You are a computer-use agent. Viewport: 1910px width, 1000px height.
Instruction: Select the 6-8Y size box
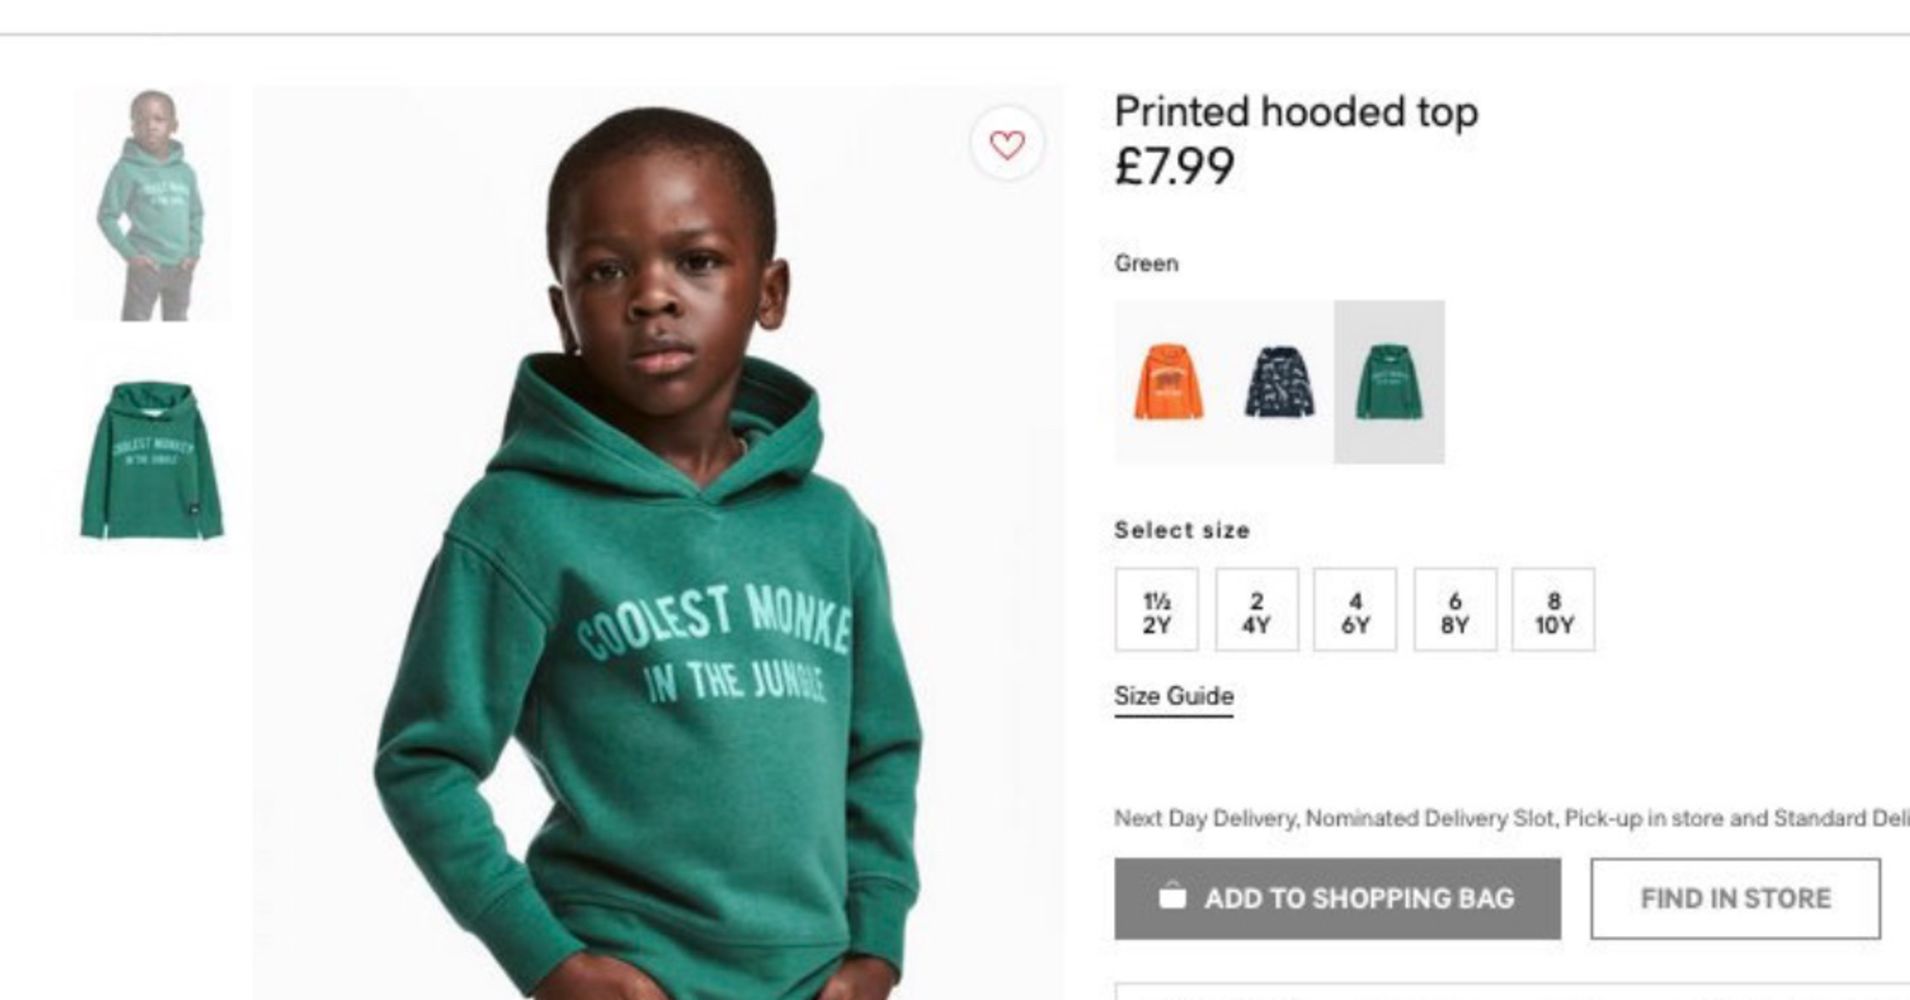1455,610
